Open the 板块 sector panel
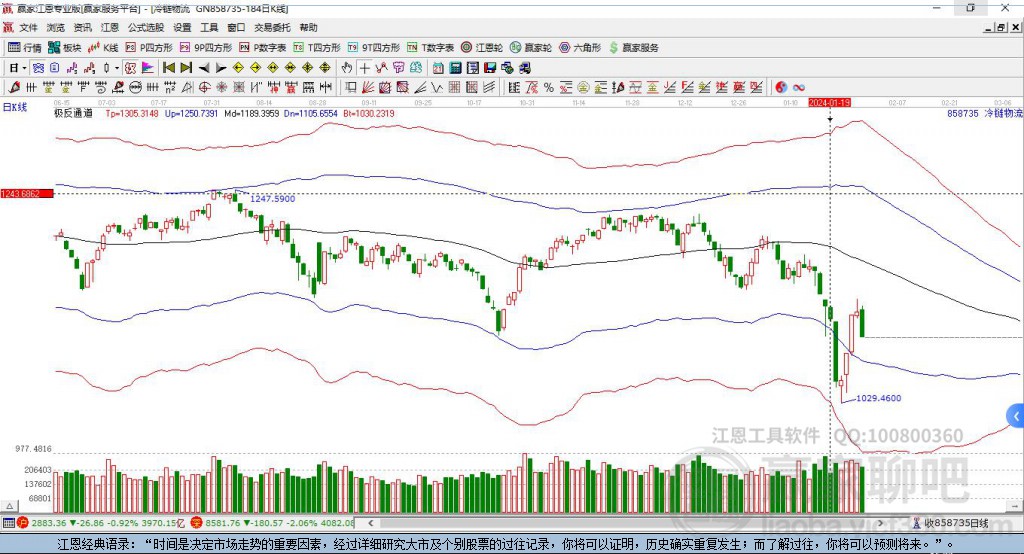Image resolution: width=1024 pixels, height=554 pixels. (65, 48)
